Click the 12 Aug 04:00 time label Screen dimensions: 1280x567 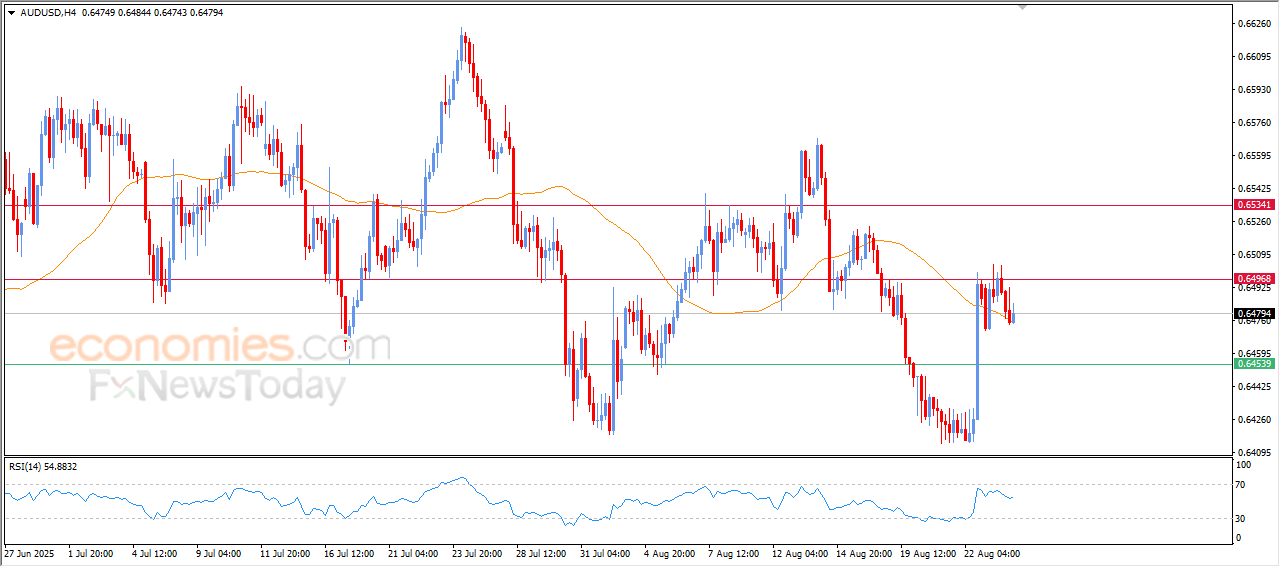pos(798,552)
